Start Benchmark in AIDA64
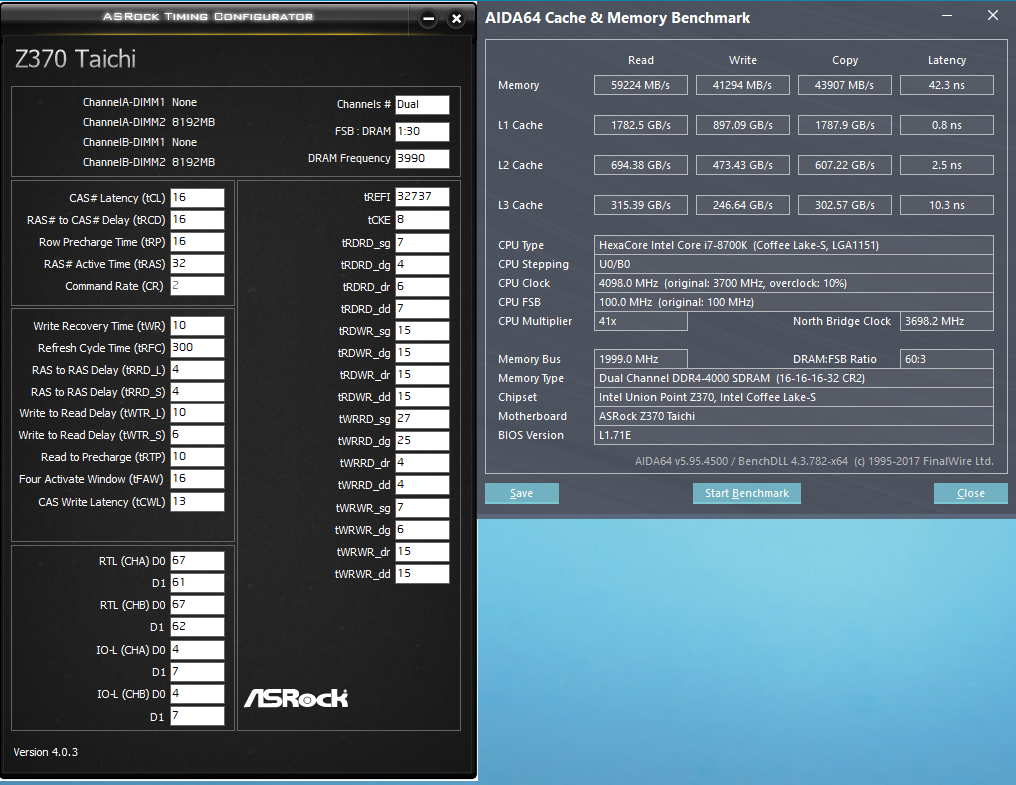The image size is (1016, 785). click(x=746, y=493)
